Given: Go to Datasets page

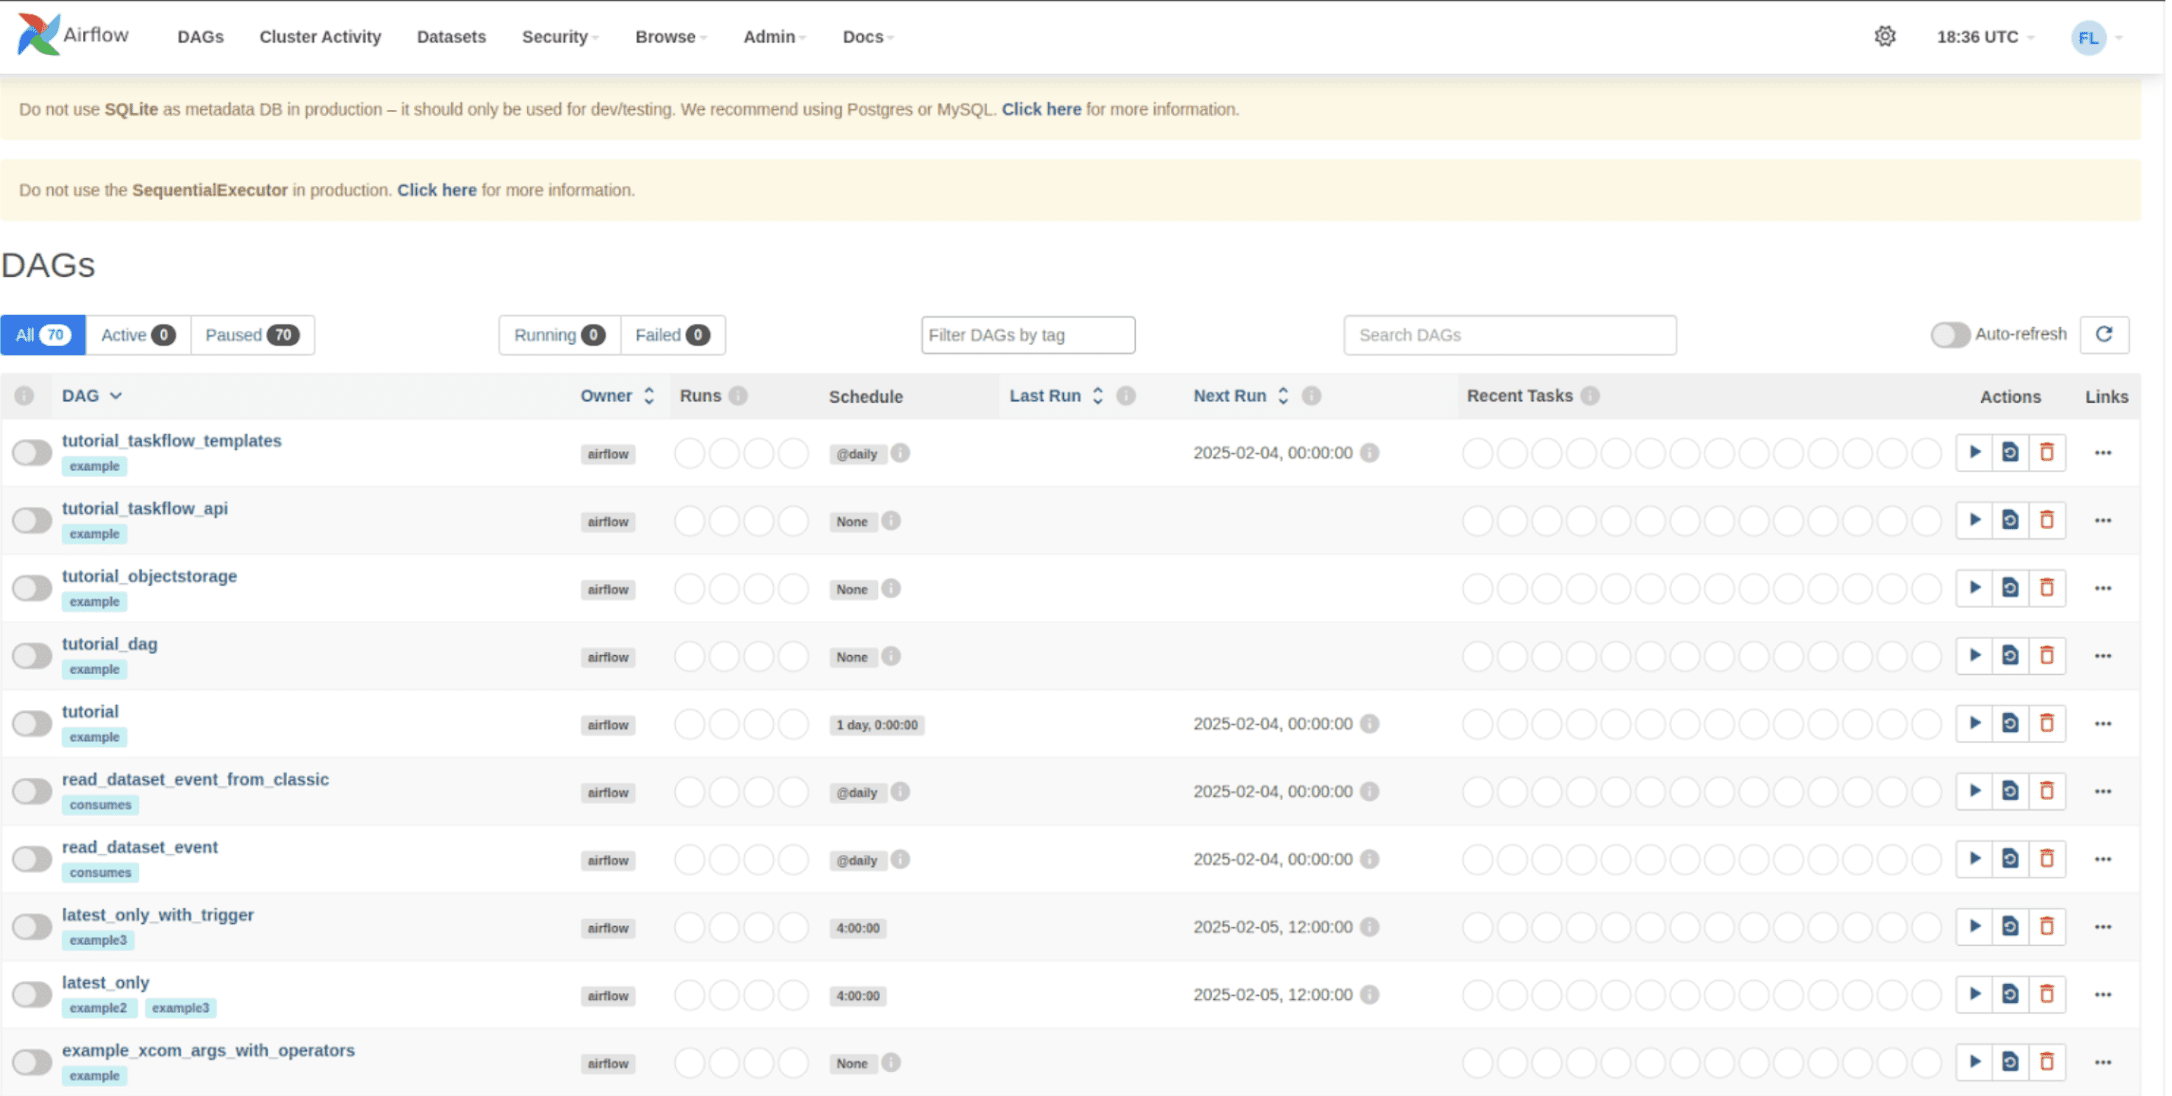Looking at the screenshot, I should click(x=451, y=37).
